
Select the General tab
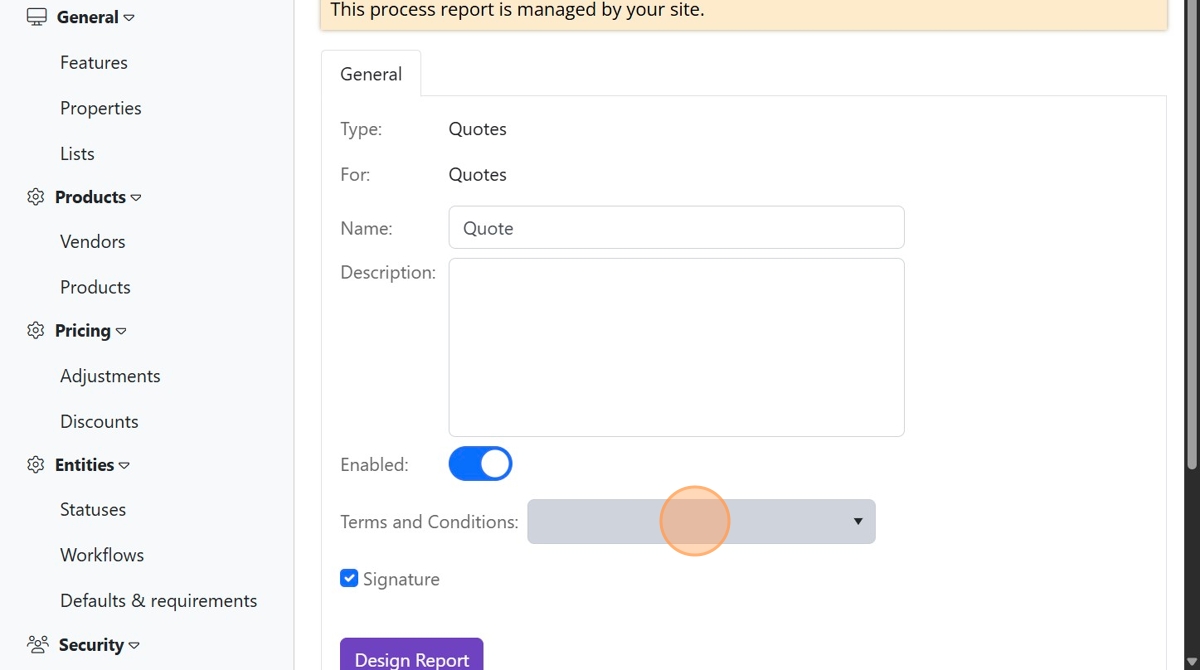click(371, 74)
